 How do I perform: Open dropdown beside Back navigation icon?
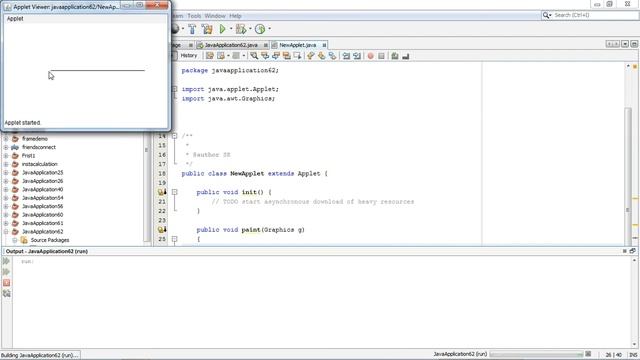pos(228,56)
